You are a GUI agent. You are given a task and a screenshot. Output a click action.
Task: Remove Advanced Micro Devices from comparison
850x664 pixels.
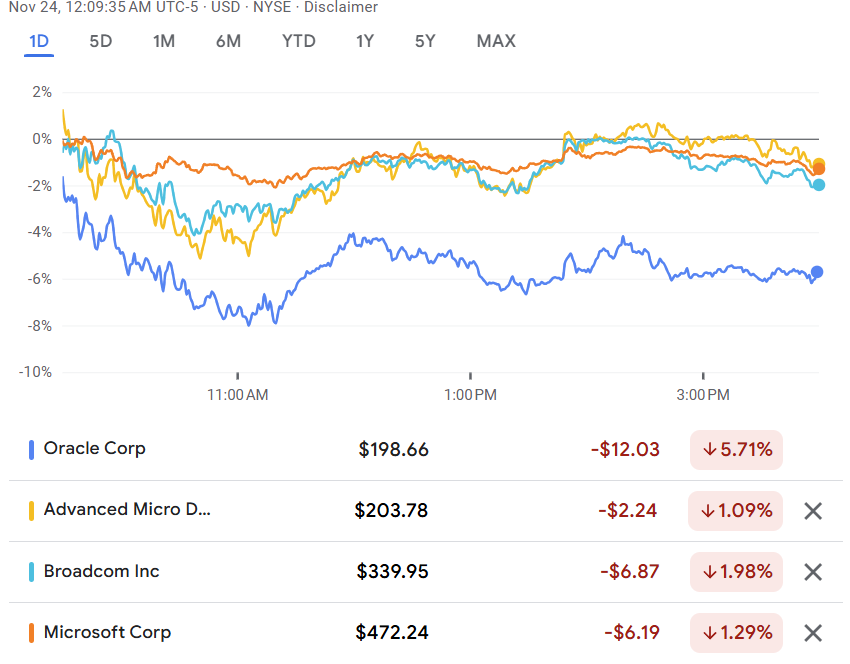(x=813, y=511)
